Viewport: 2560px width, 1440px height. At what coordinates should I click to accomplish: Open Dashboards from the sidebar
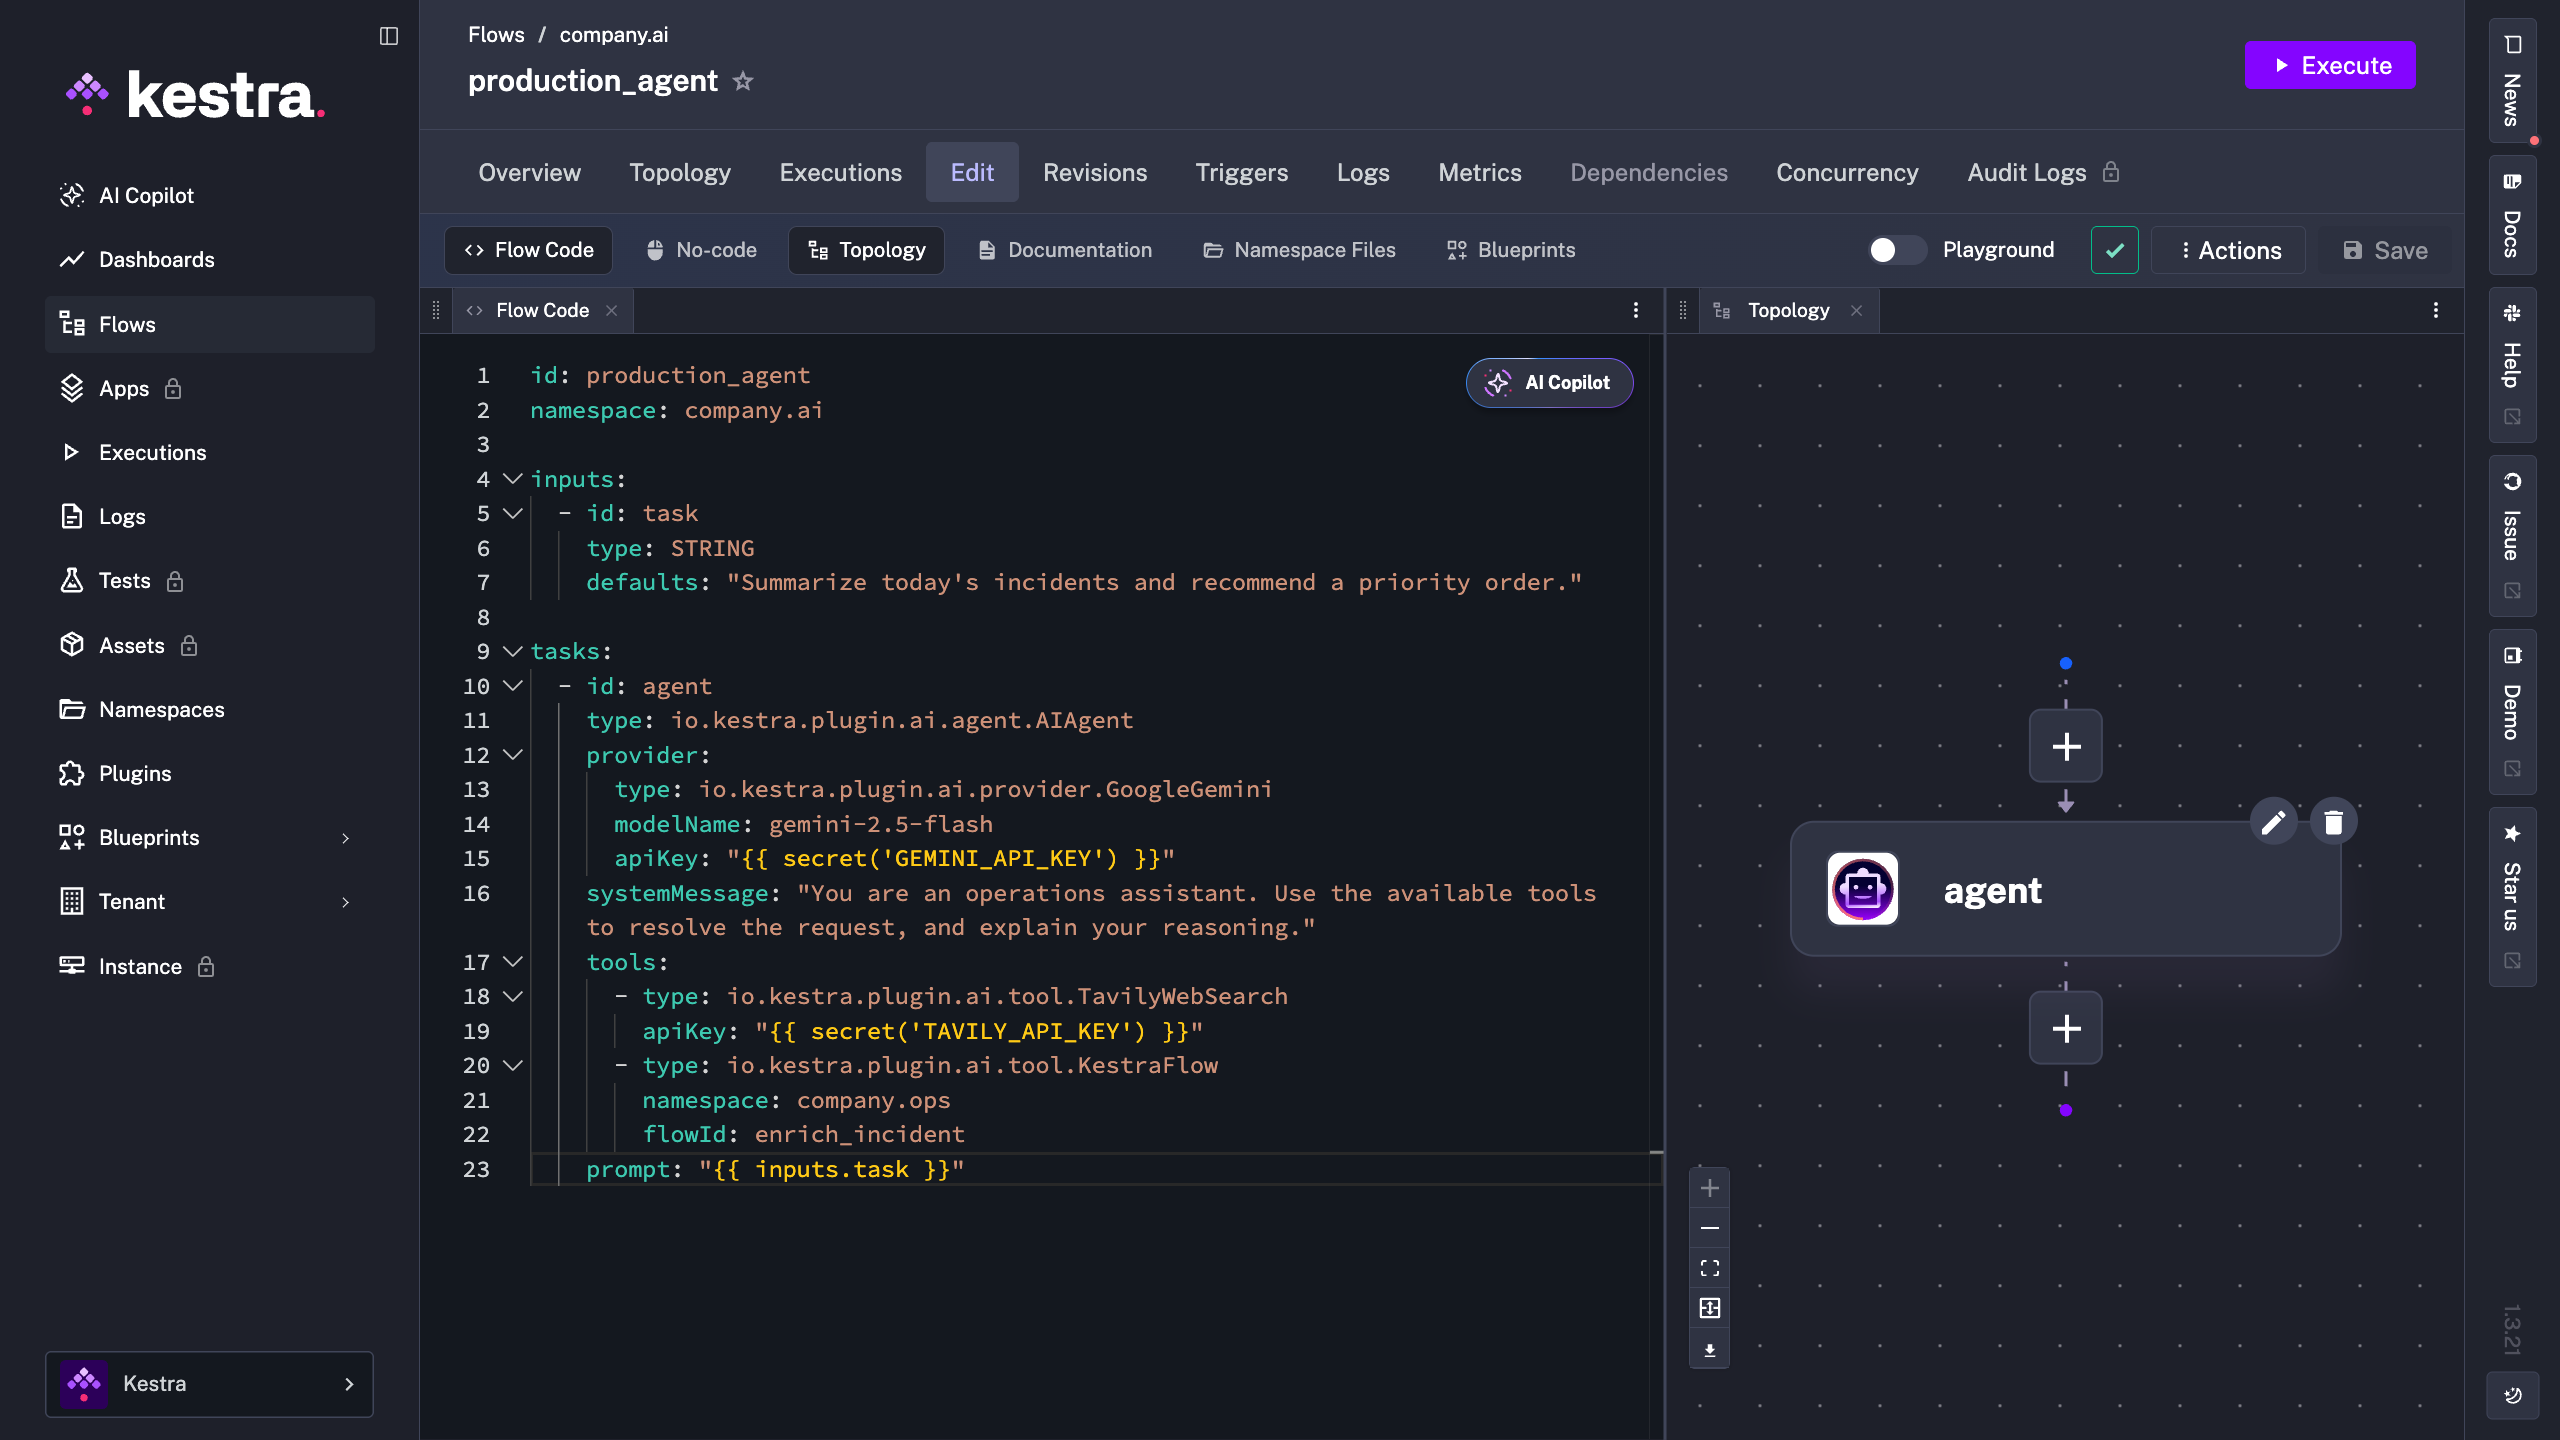[x=210, y=260]
